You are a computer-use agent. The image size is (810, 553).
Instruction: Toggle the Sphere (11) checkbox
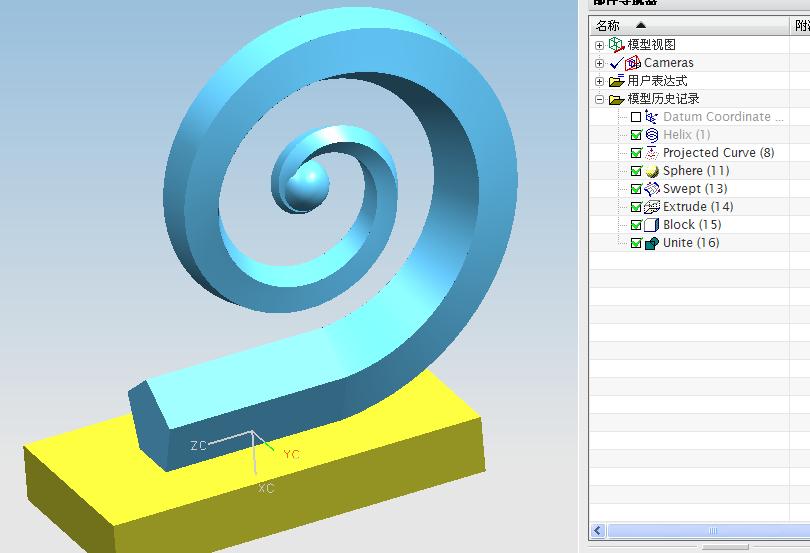[x=636, y=171]
